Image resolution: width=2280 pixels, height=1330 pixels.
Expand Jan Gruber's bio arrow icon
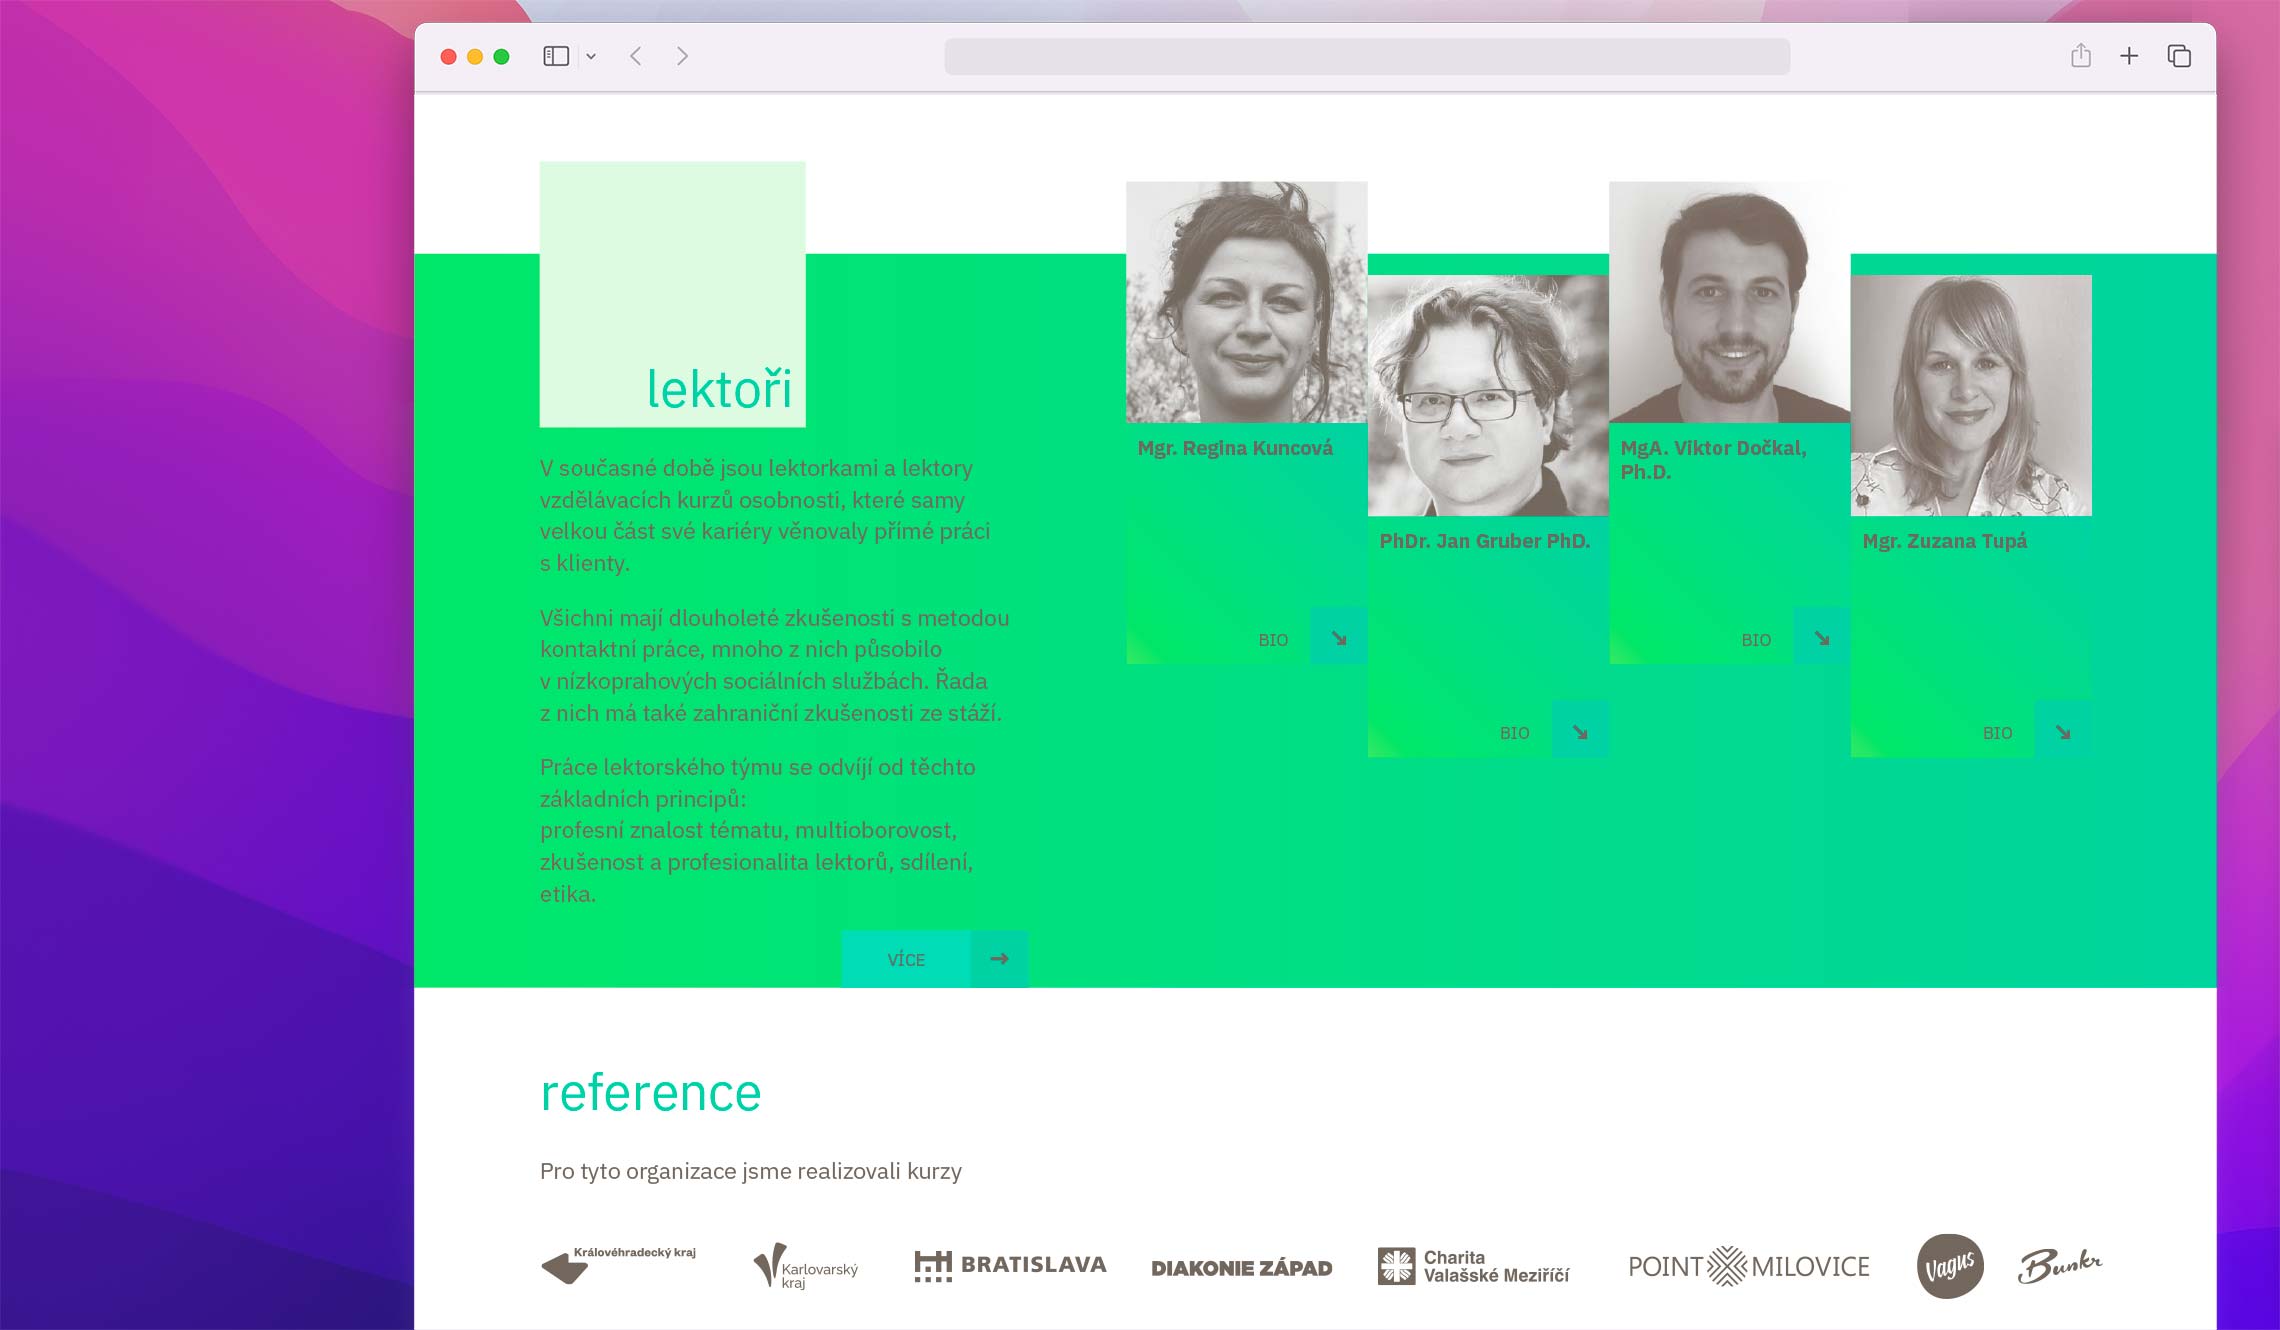1580,731
